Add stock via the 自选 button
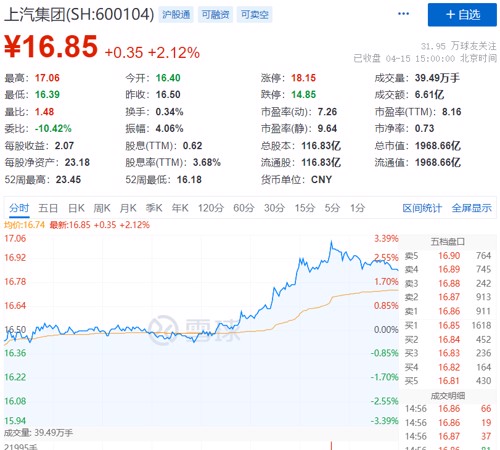The width and height of the screenshot is (500, 450). [462, 15]
